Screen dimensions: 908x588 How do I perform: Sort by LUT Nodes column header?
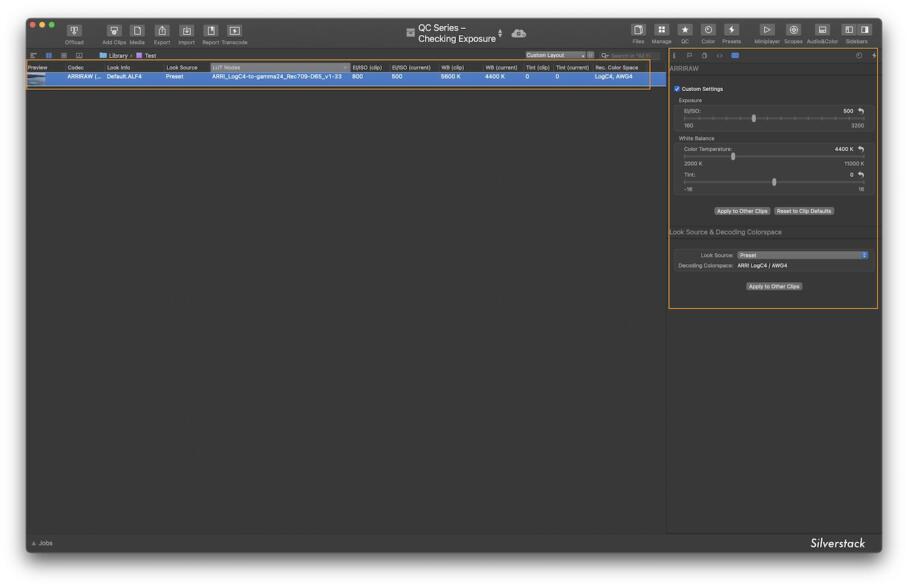point(280,67)
